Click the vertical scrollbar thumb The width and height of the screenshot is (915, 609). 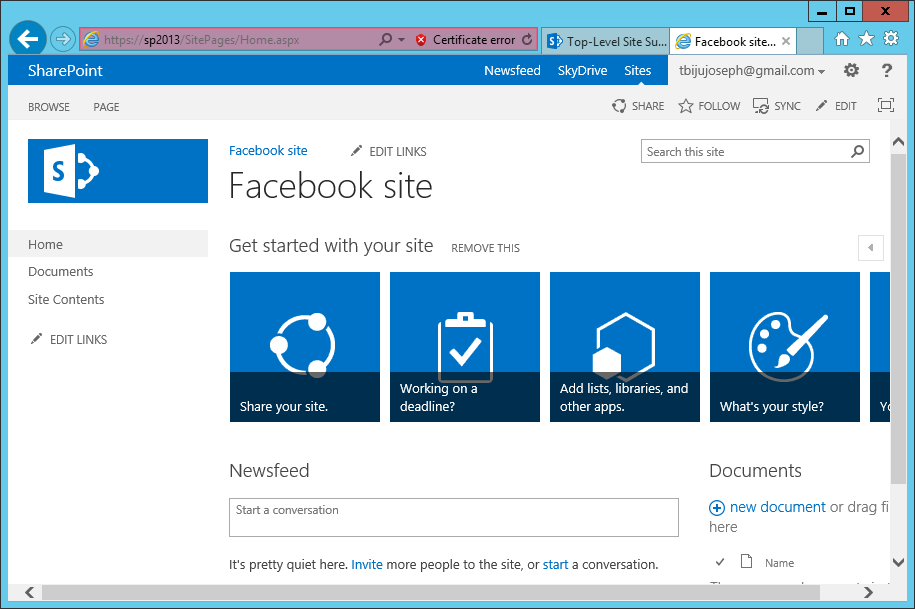pos(899,318)
